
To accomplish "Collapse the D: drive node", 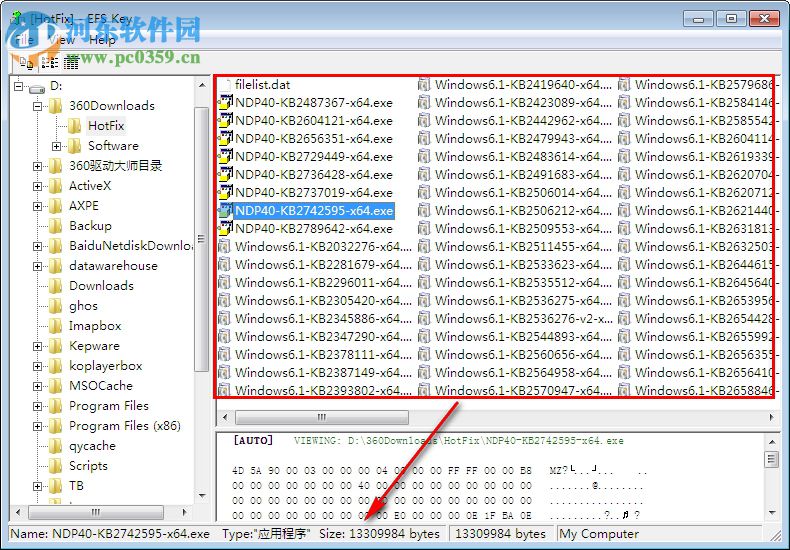I will (19, 86).
